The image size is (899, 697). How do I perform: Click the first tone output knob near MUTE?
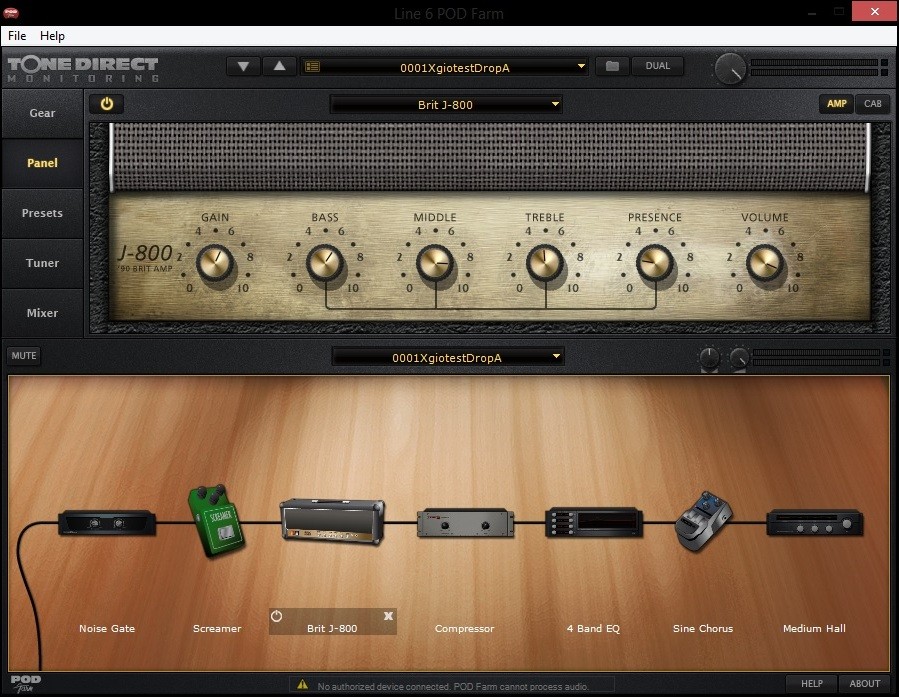pos(709,358)
